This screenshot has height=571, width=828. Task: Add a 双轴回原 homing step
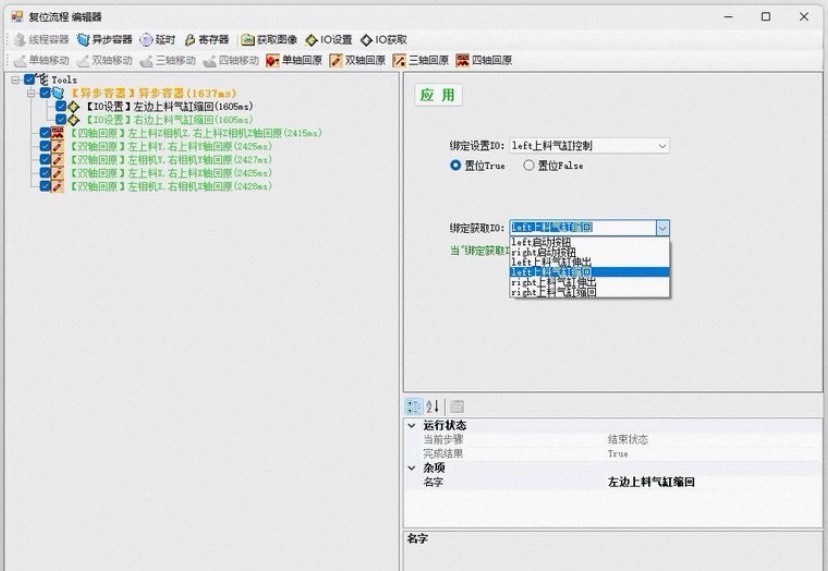pos(357,60)
